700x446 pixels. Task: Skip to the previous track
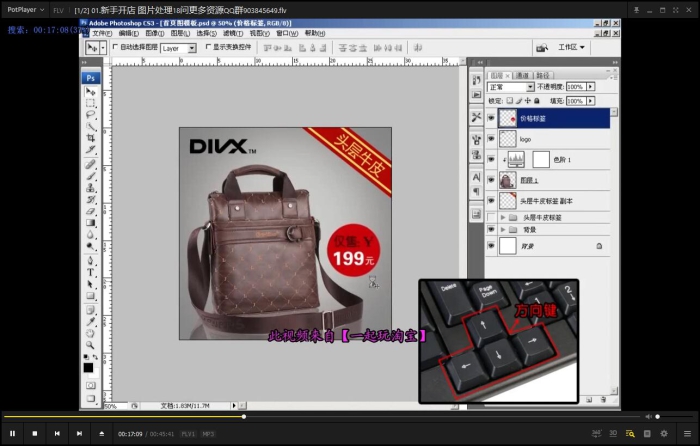(57, 433)
